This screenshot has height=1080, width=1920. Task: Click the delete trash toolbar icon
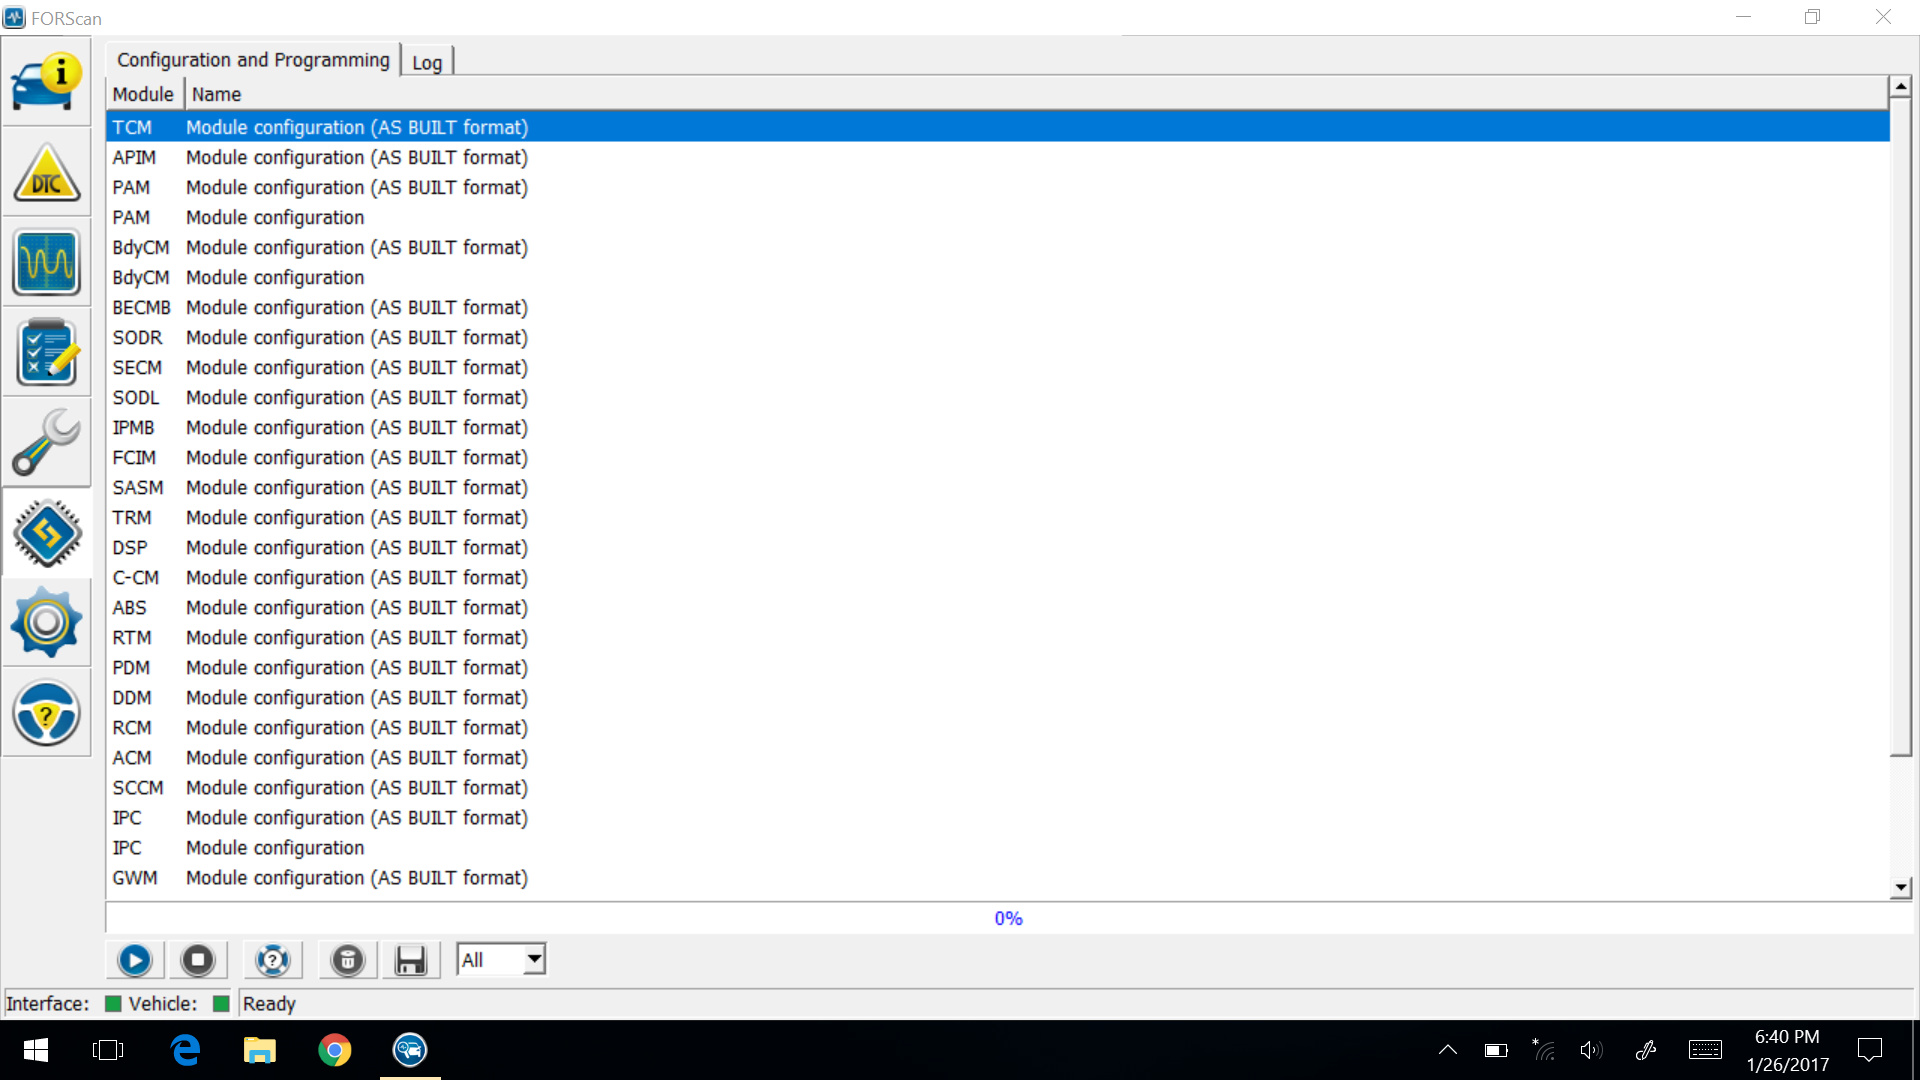click(x=347, y=960)
